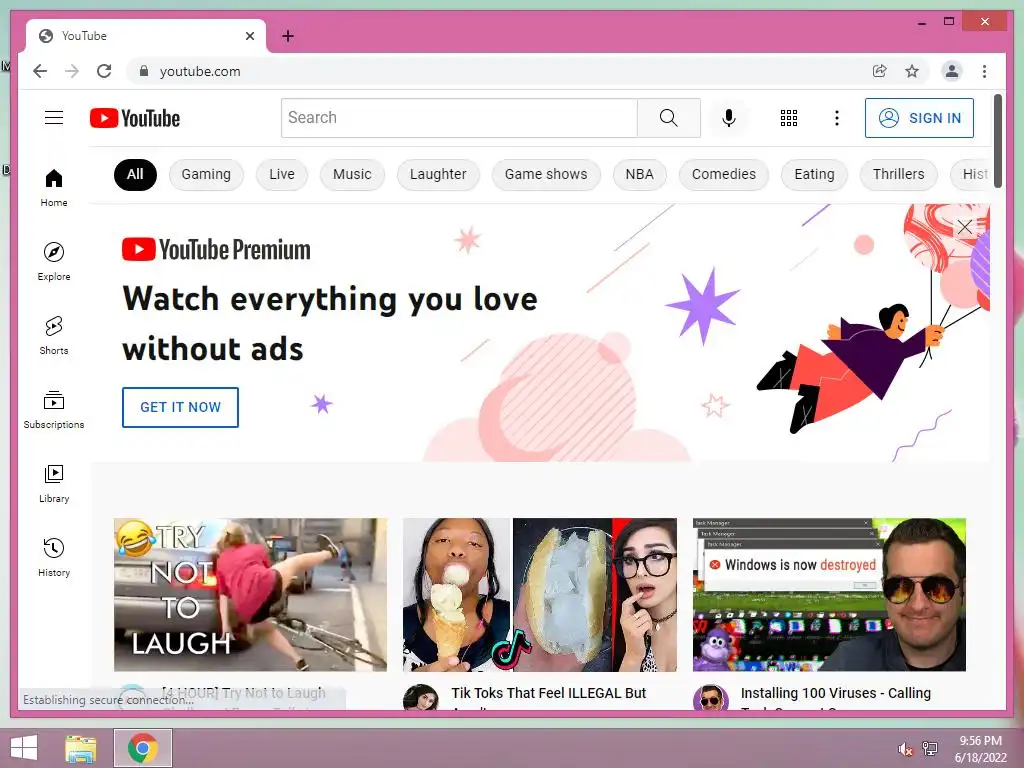Click the SIGN IN button
The image size is (1024, 768).
pyautogui.click(x=919, y=118)
